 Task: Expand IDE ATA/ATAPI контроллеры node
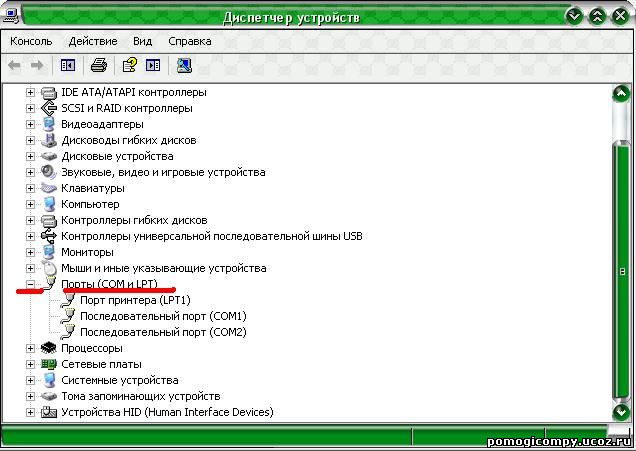click(x=30, y=92)
